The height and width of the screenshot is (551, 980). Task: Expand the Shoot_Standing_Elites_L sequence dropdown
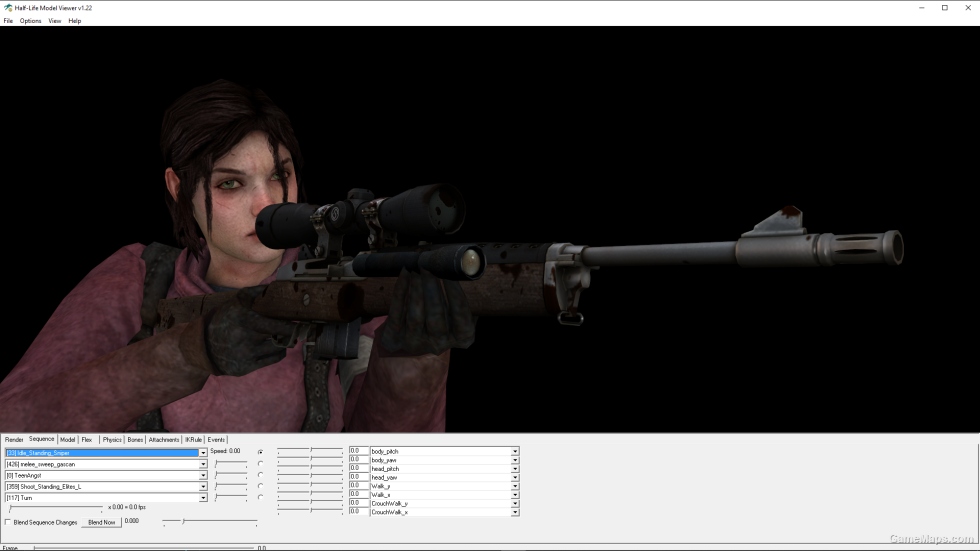click(202, 487)
